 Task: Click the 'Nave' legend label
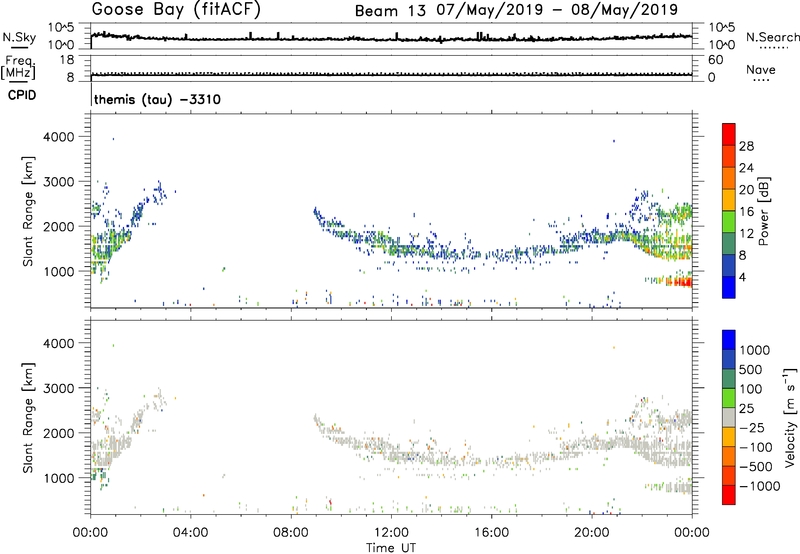coord(761,69)
